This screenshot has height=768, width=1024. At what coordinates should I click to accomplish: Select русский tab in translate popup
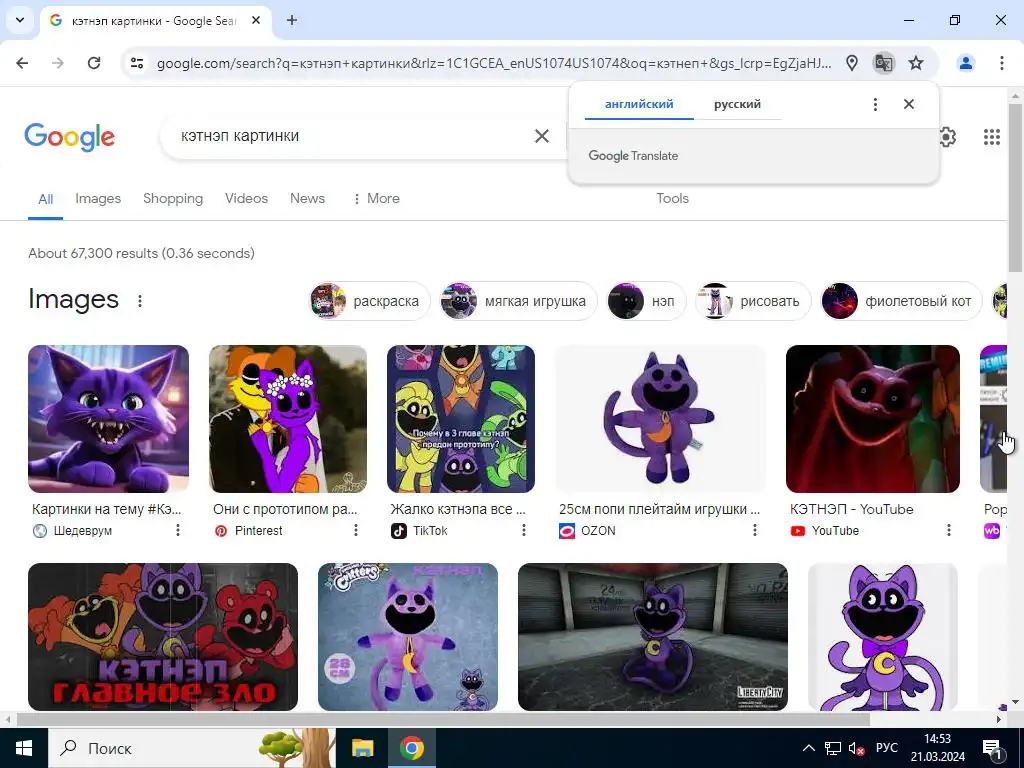tap(737, 104)
